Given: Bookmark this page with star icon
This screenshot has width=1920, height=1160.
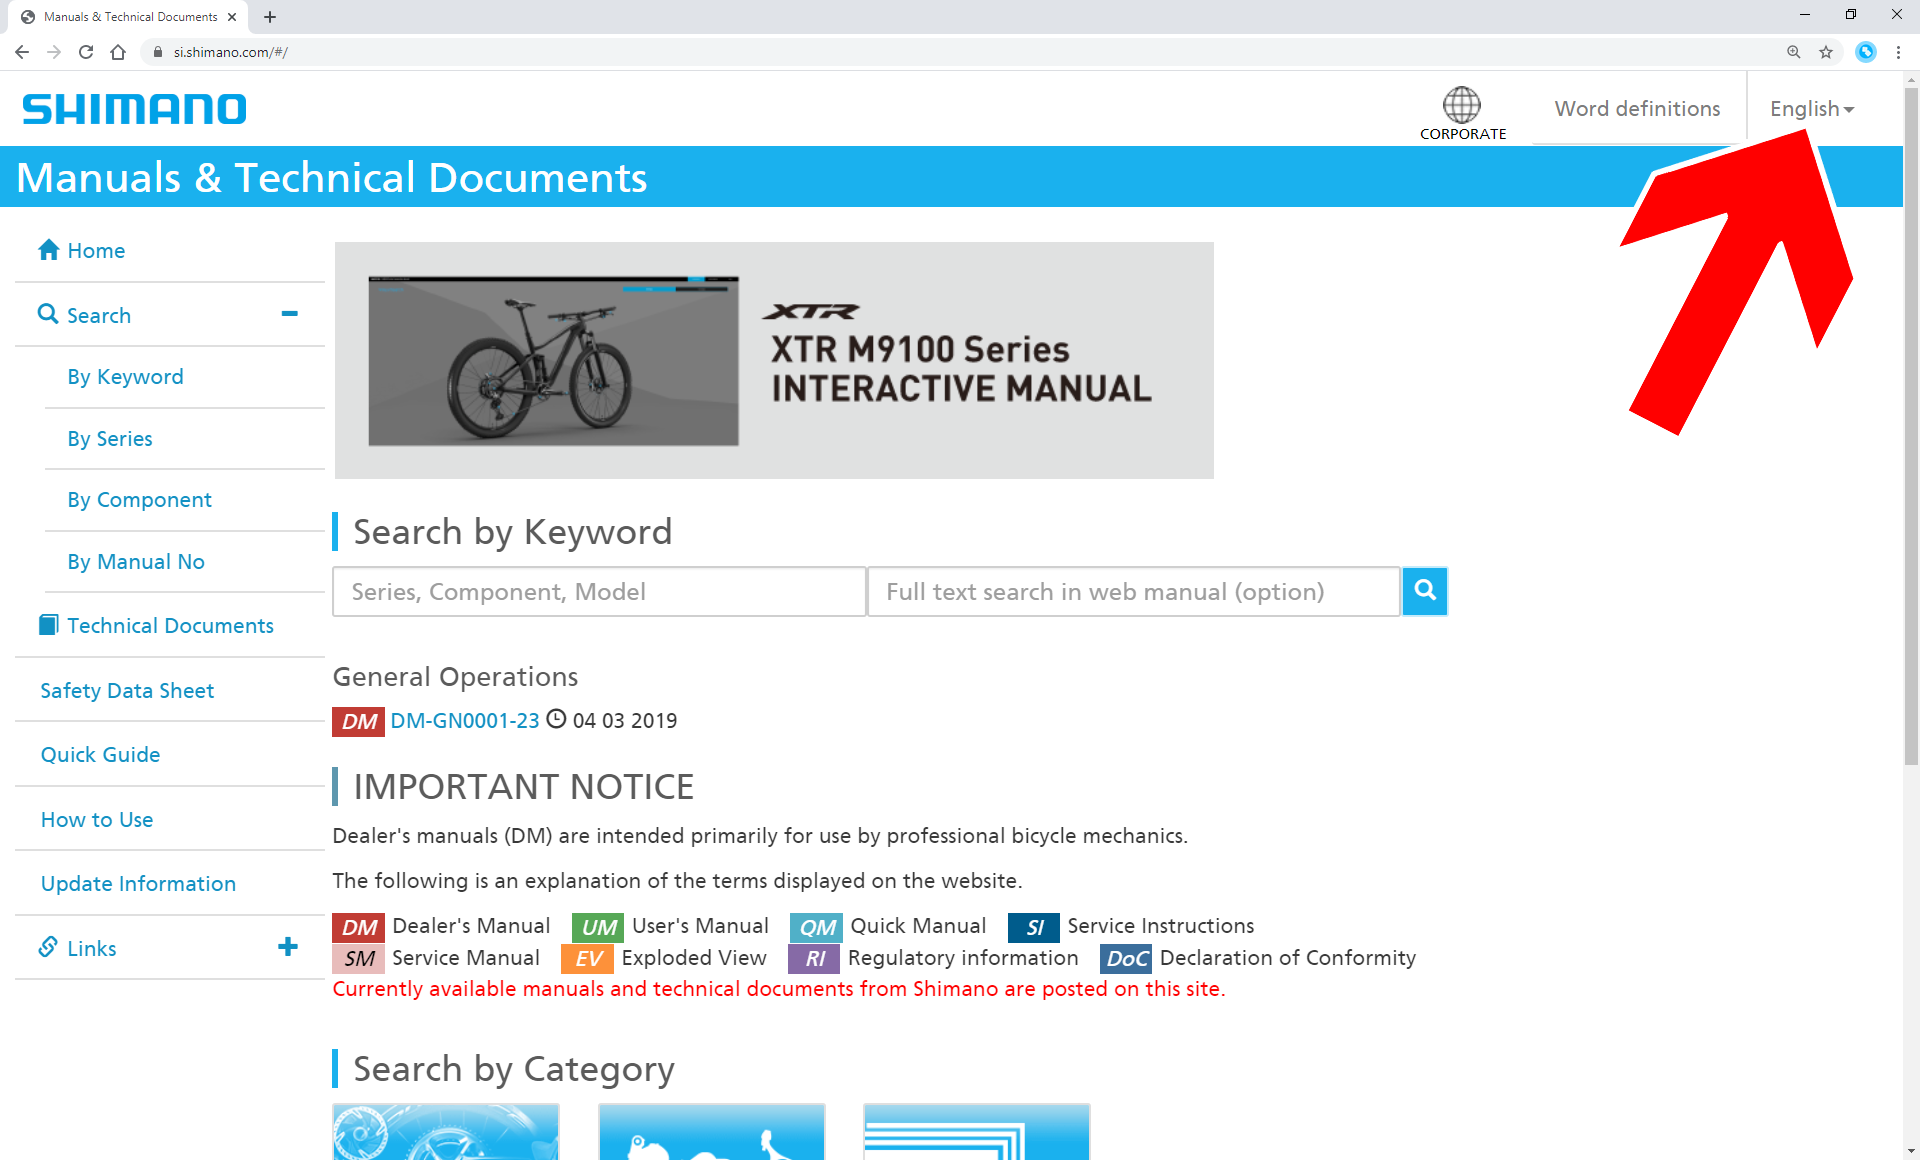Looking at the screenshot, I should 1826,52.
